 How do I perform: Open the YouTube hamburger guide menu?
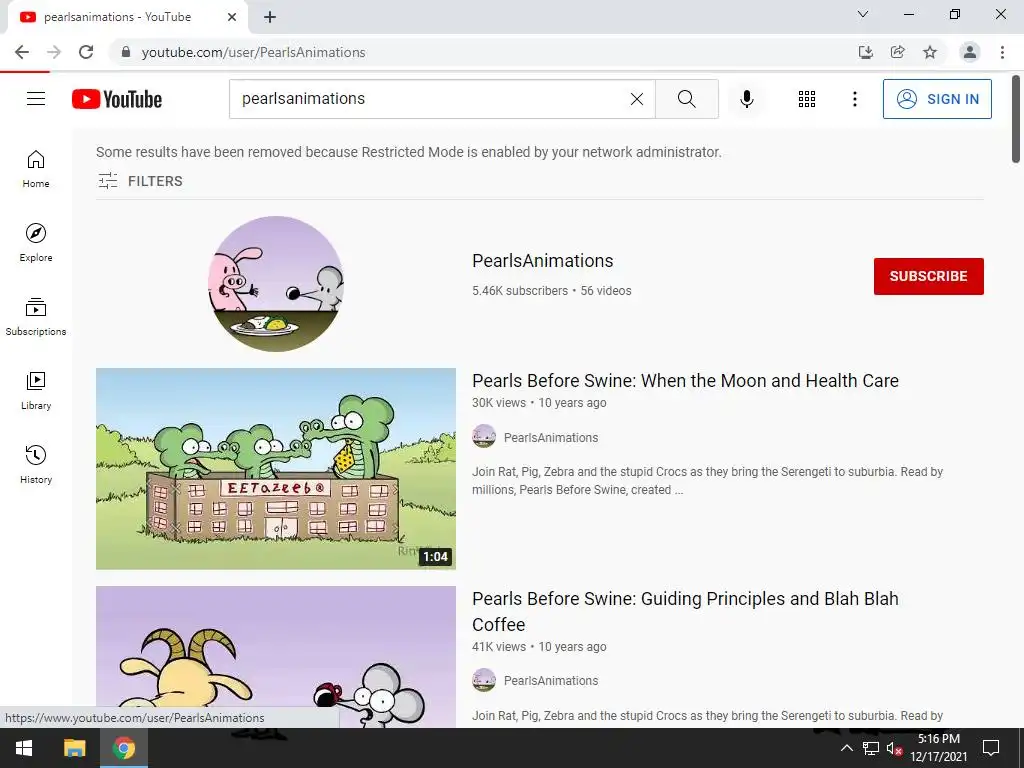click(x=36, y=99)
